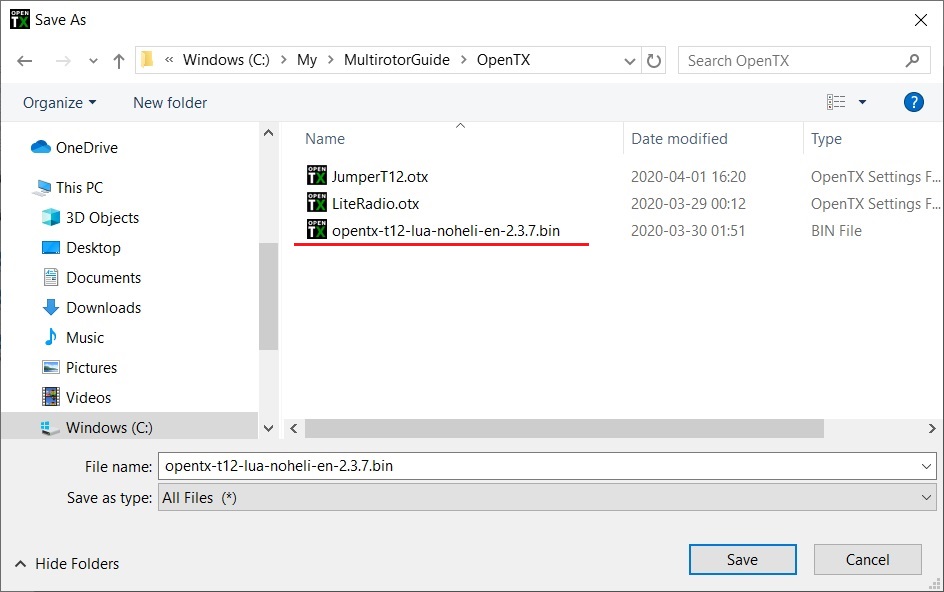Open the Music folder in sidebar

(x=73, y=338)
